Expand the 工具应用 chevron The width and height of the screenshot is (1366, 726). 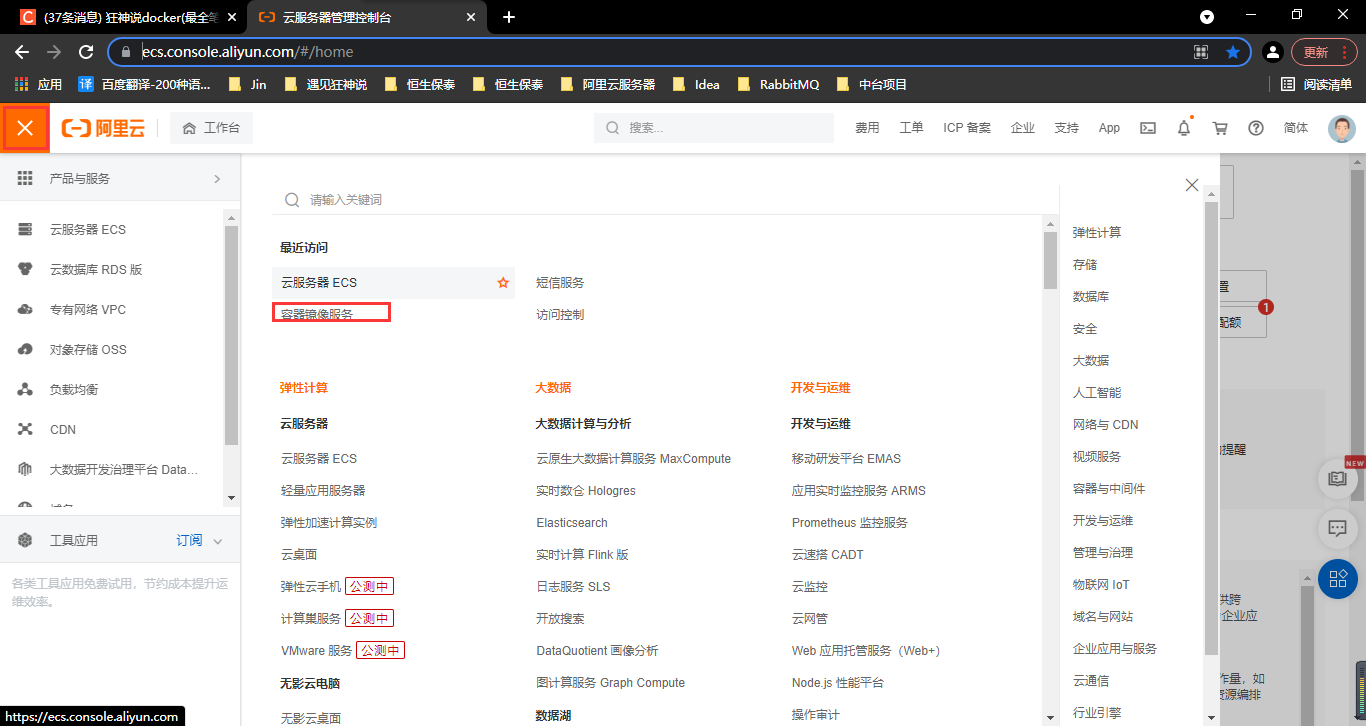(x=218, y=541)
